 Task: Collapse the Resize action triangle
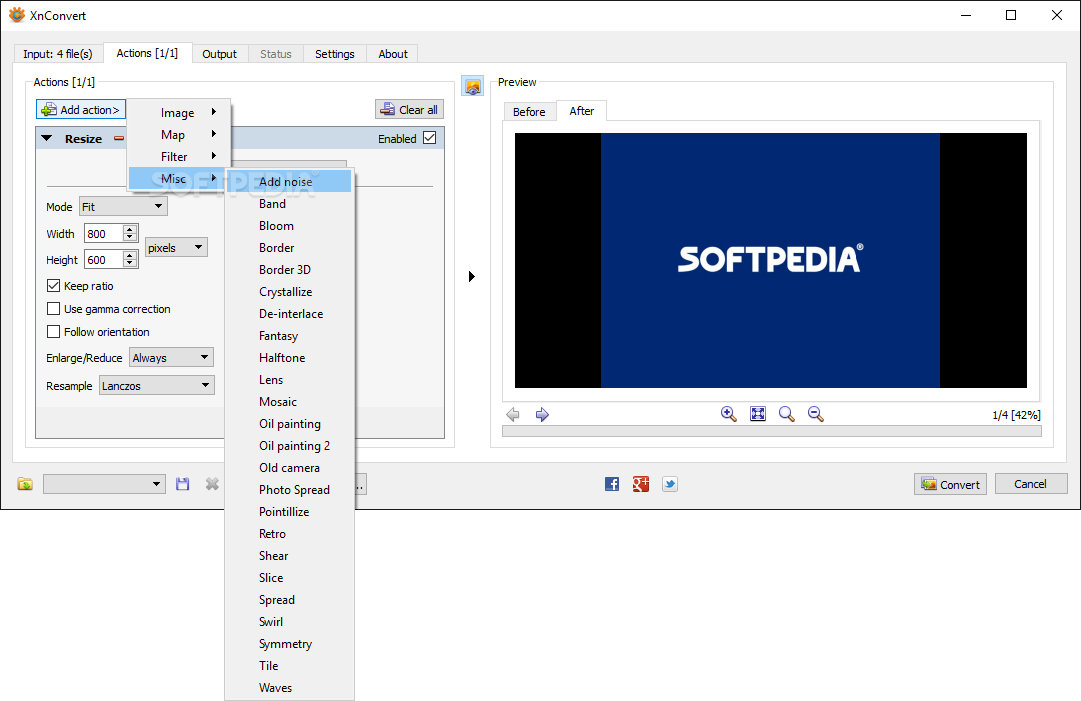pos(46,139)
